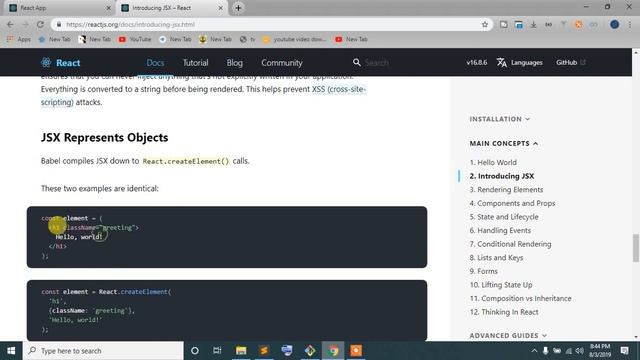This screenshot has width=640, height=360.
Task: Show hidden tray icons chevron
Action: coord(534,351)
